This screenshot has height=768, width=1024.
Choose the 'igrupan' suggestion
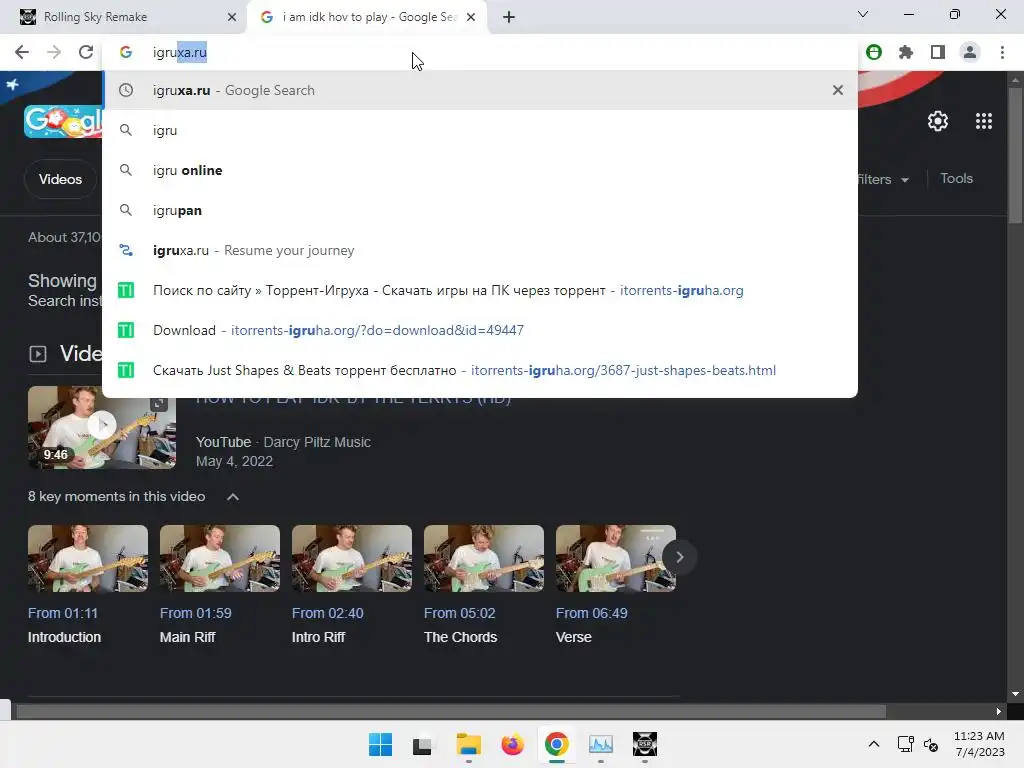pos(480,210)
